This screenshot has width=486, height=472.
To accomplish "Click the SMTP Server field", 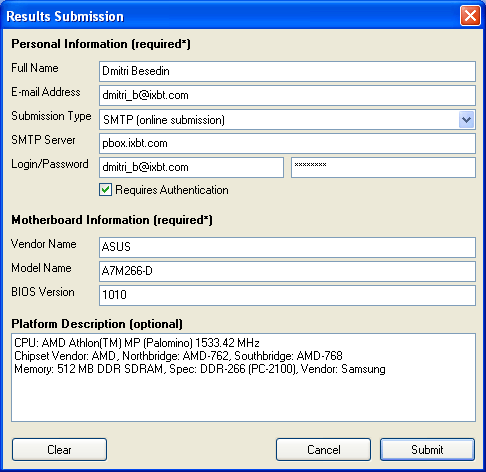I will click(x=287, y=143).
